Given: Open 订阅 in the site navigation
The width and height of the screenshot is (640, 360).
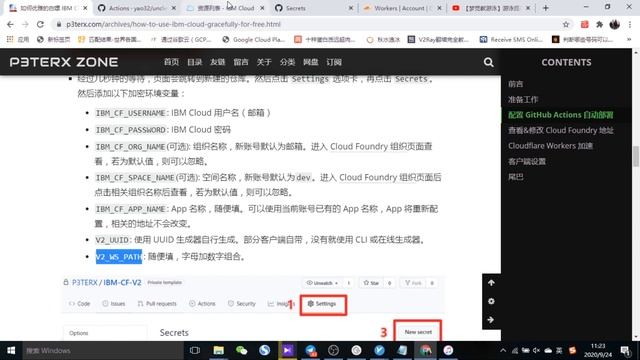Looking at the screenshot, I should coord(334,62).
